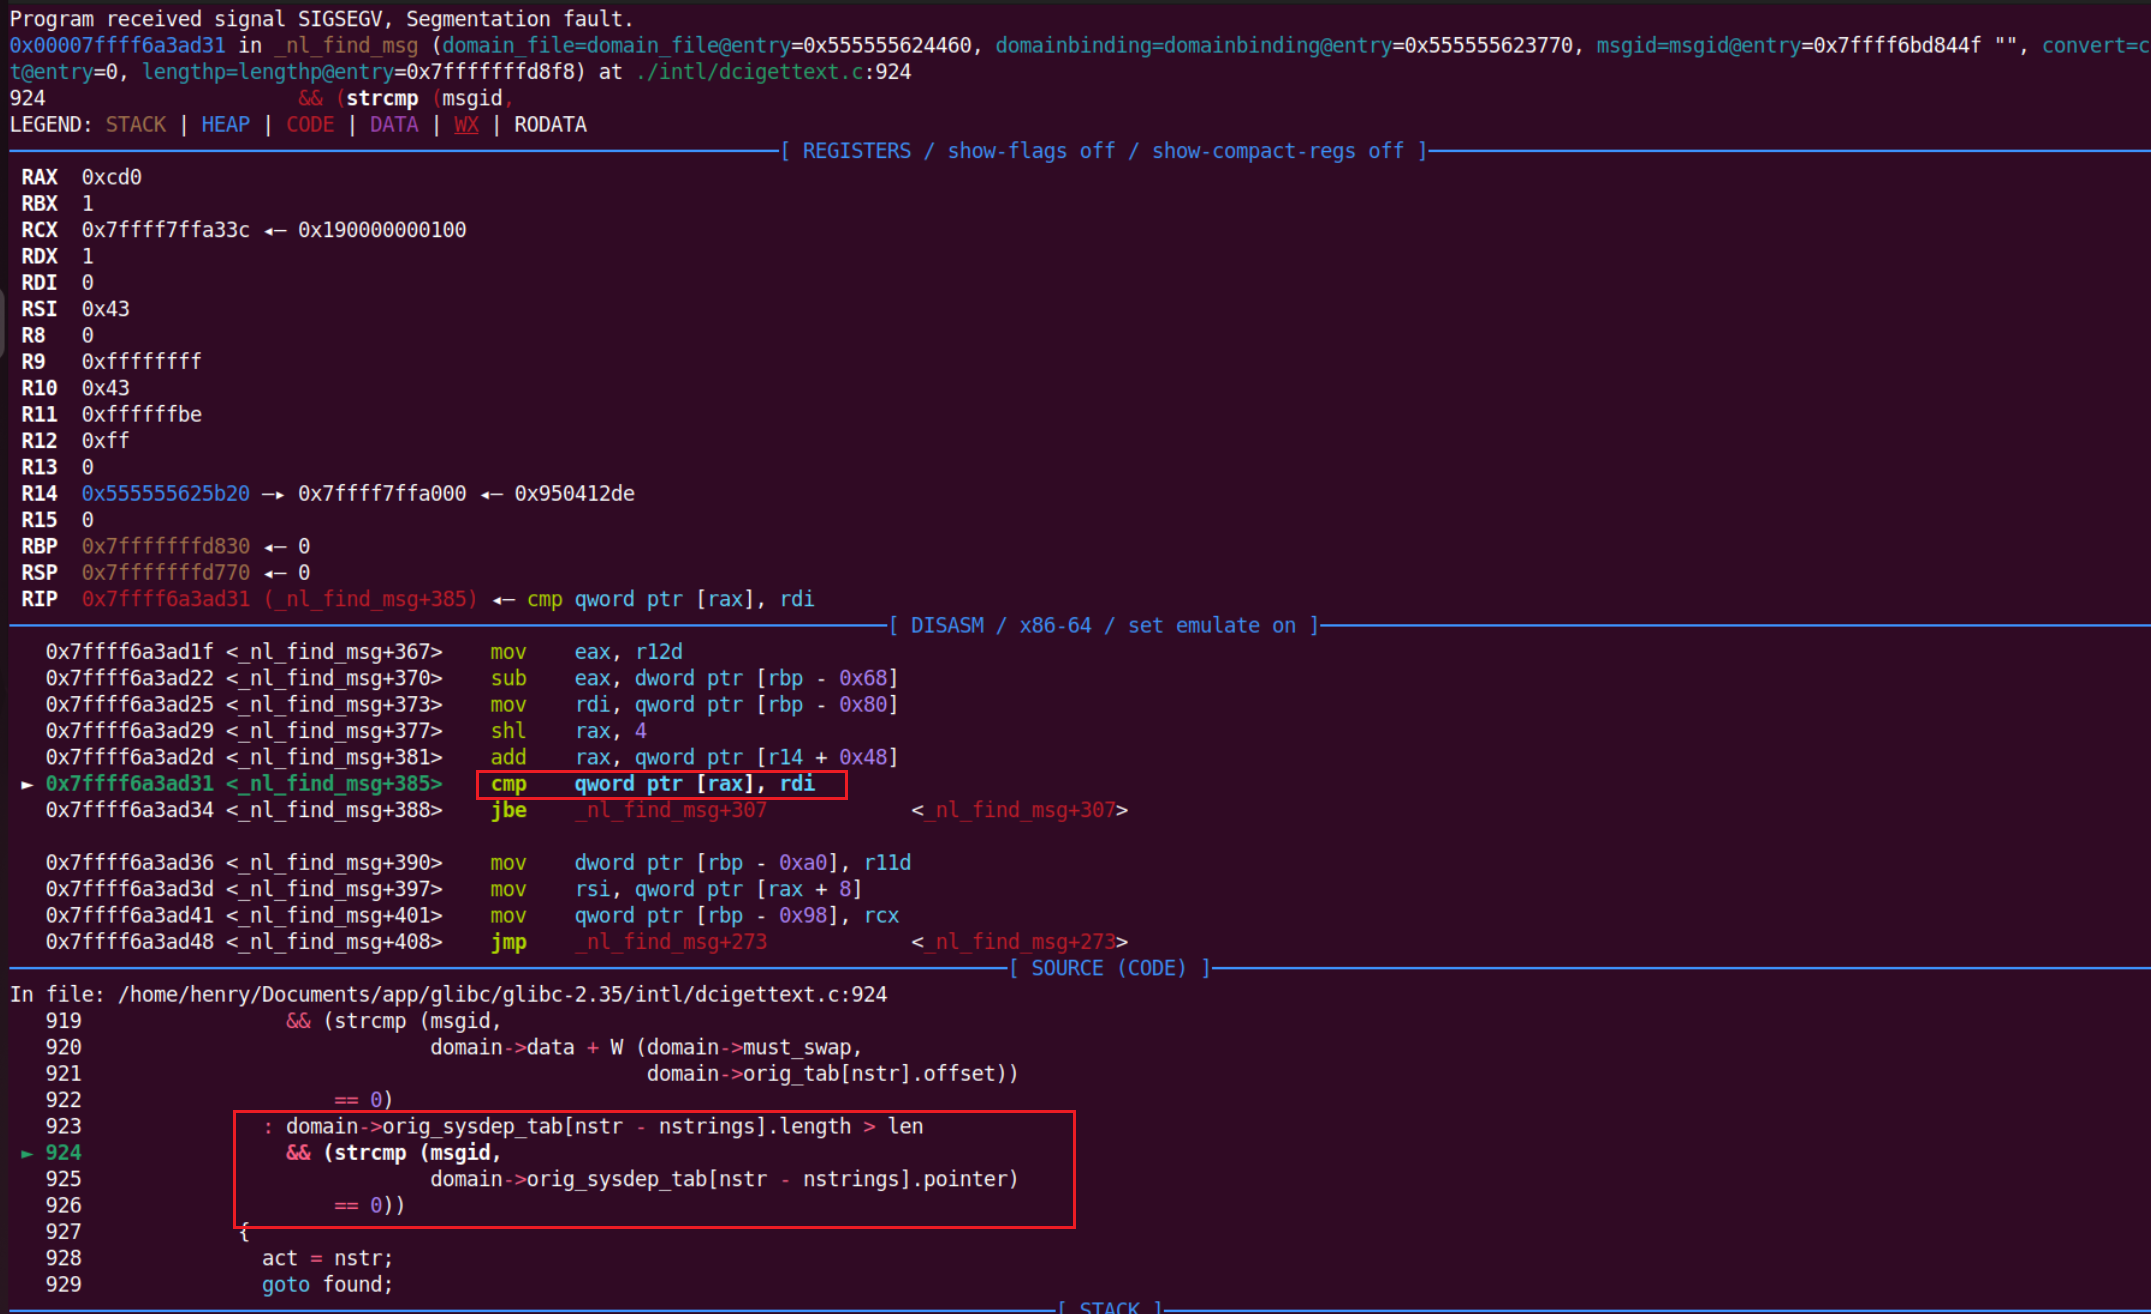Click the R14 heap address 0x555555625b20
The height and width of the screenshot is (1314, 2151).
point(166,494)
